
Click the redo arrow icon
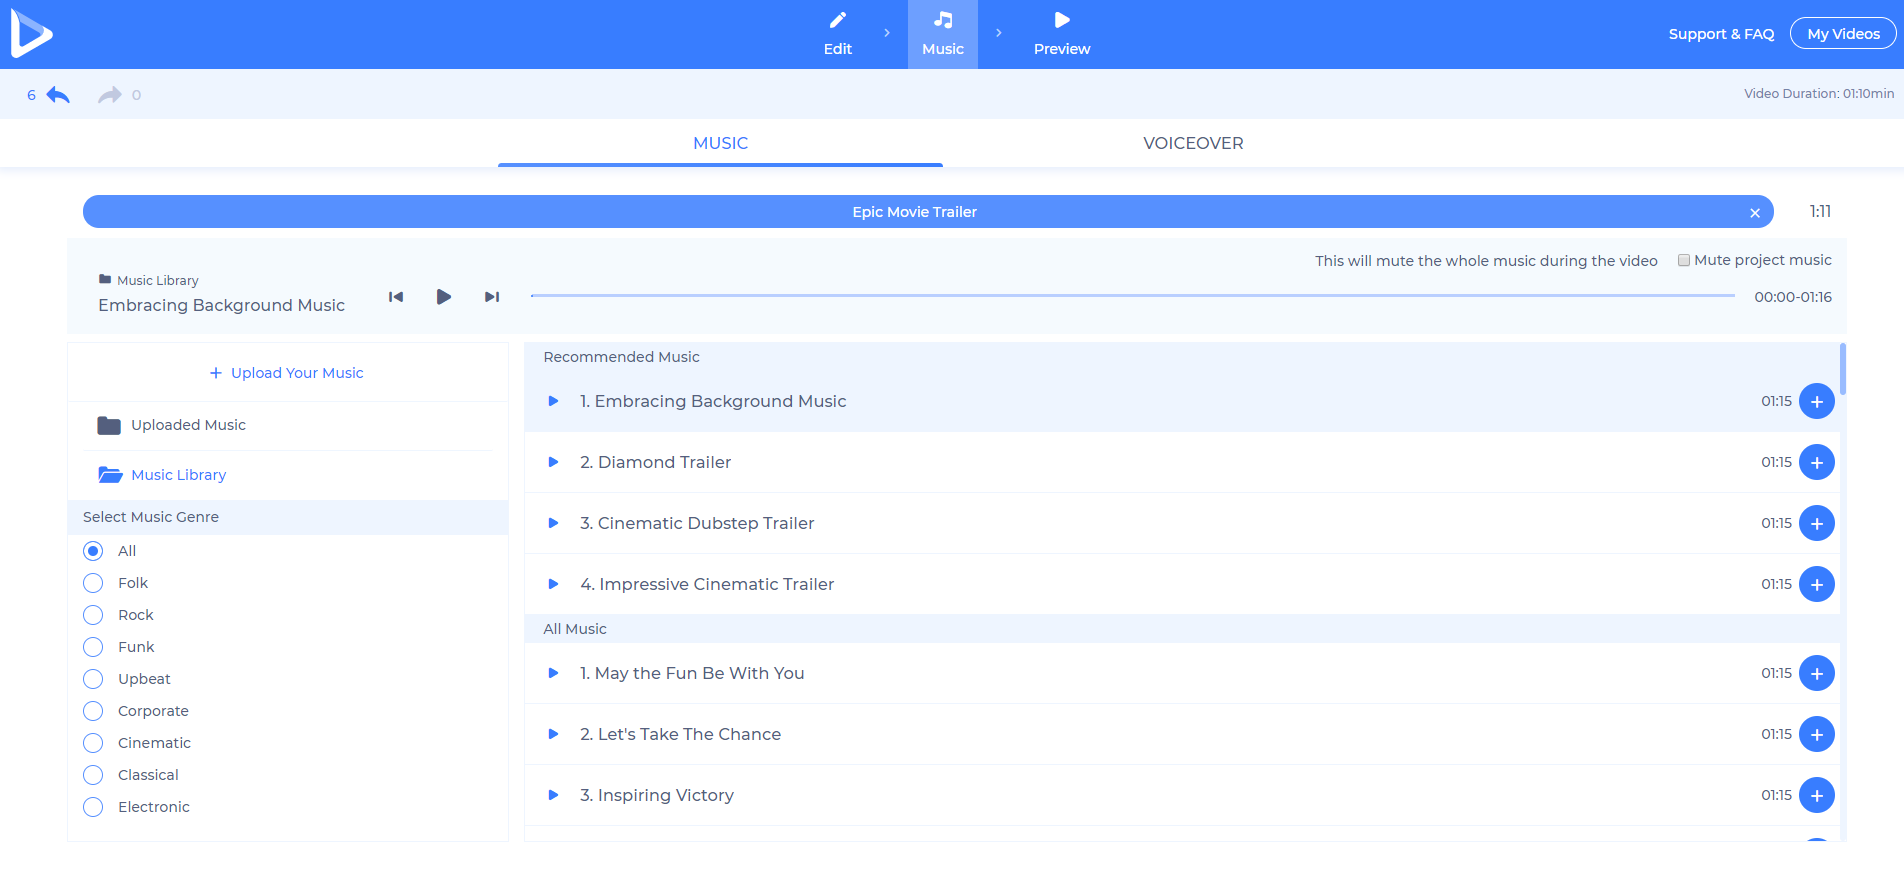click(109, 95)
